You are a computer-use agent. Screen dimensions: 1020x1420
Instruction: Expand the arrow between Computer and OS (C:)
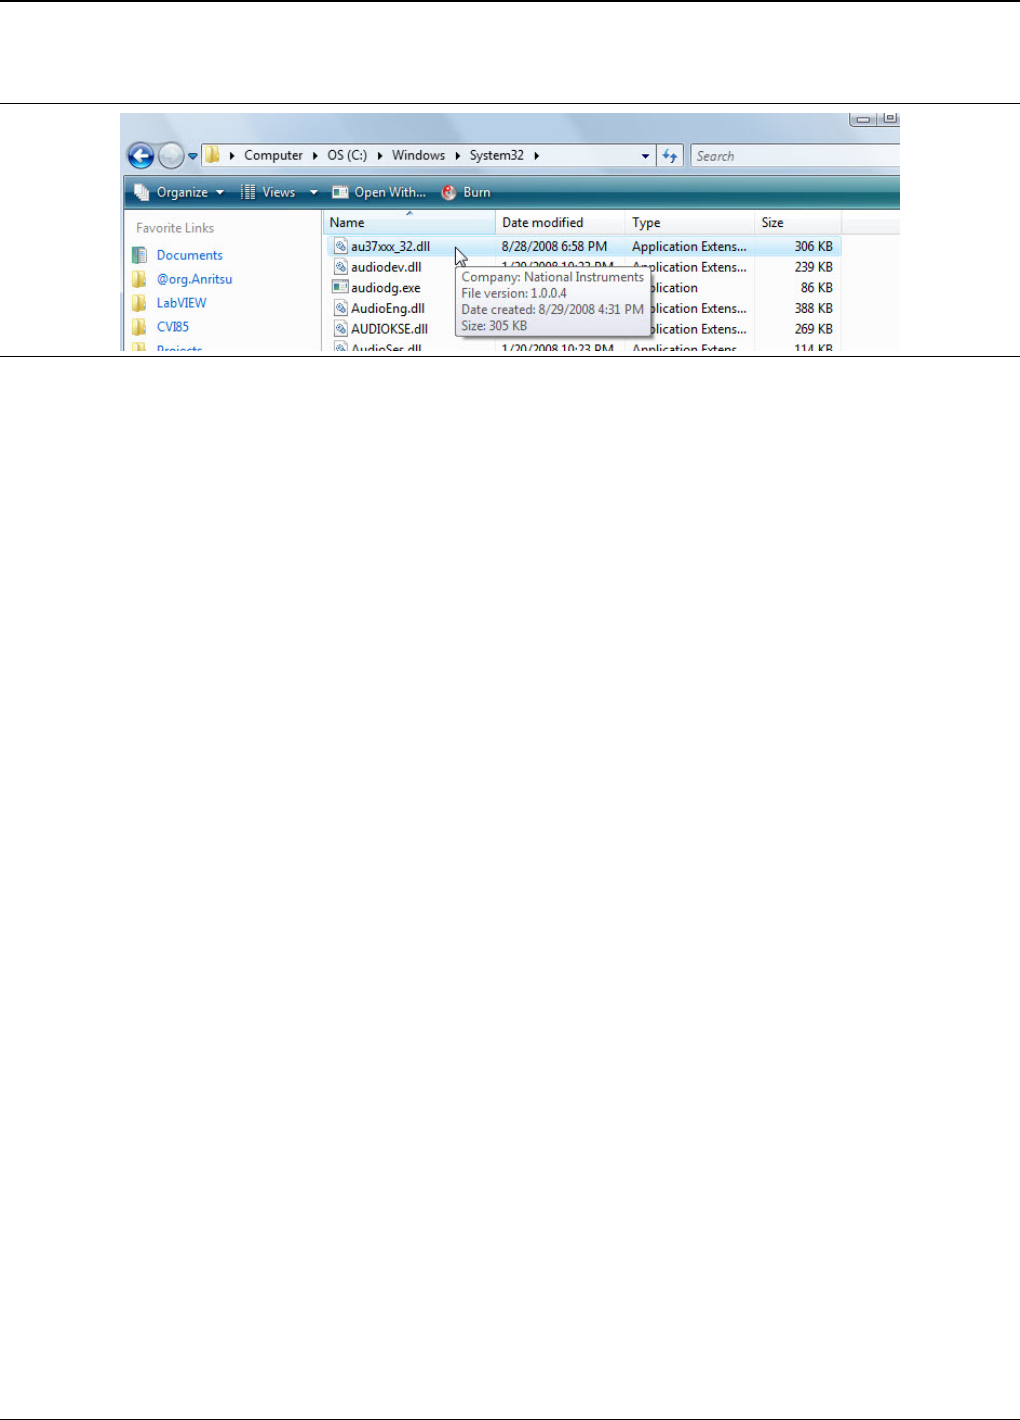[x=315, y=156]
